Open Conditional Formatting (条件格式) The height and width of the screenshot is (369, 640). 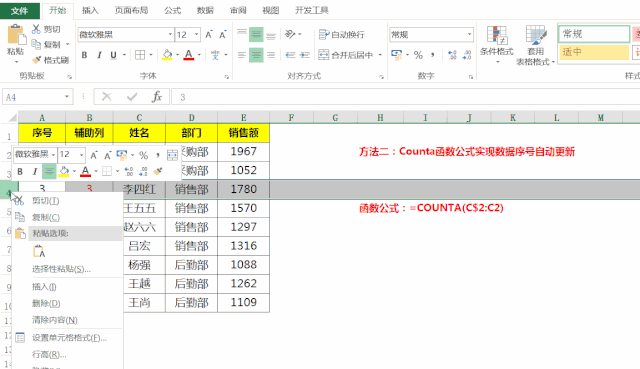[x=497, y=44]
